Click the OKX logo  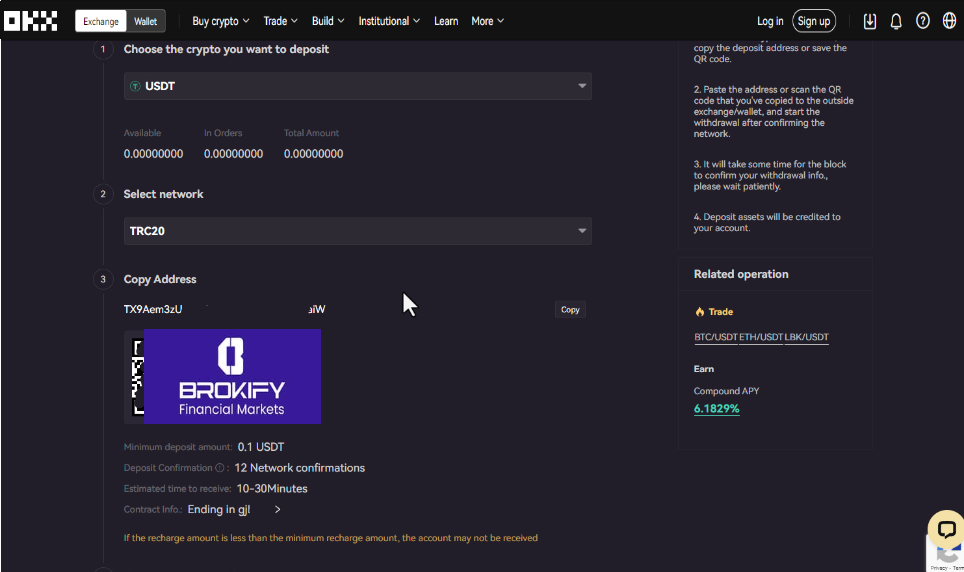coord(31,21)
